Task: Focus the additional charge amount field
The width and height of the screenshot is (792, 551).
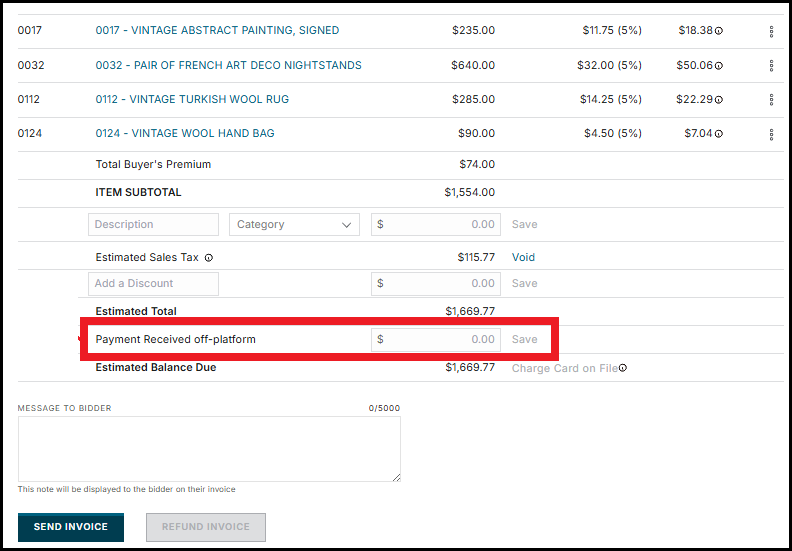Action: point(436,224)
